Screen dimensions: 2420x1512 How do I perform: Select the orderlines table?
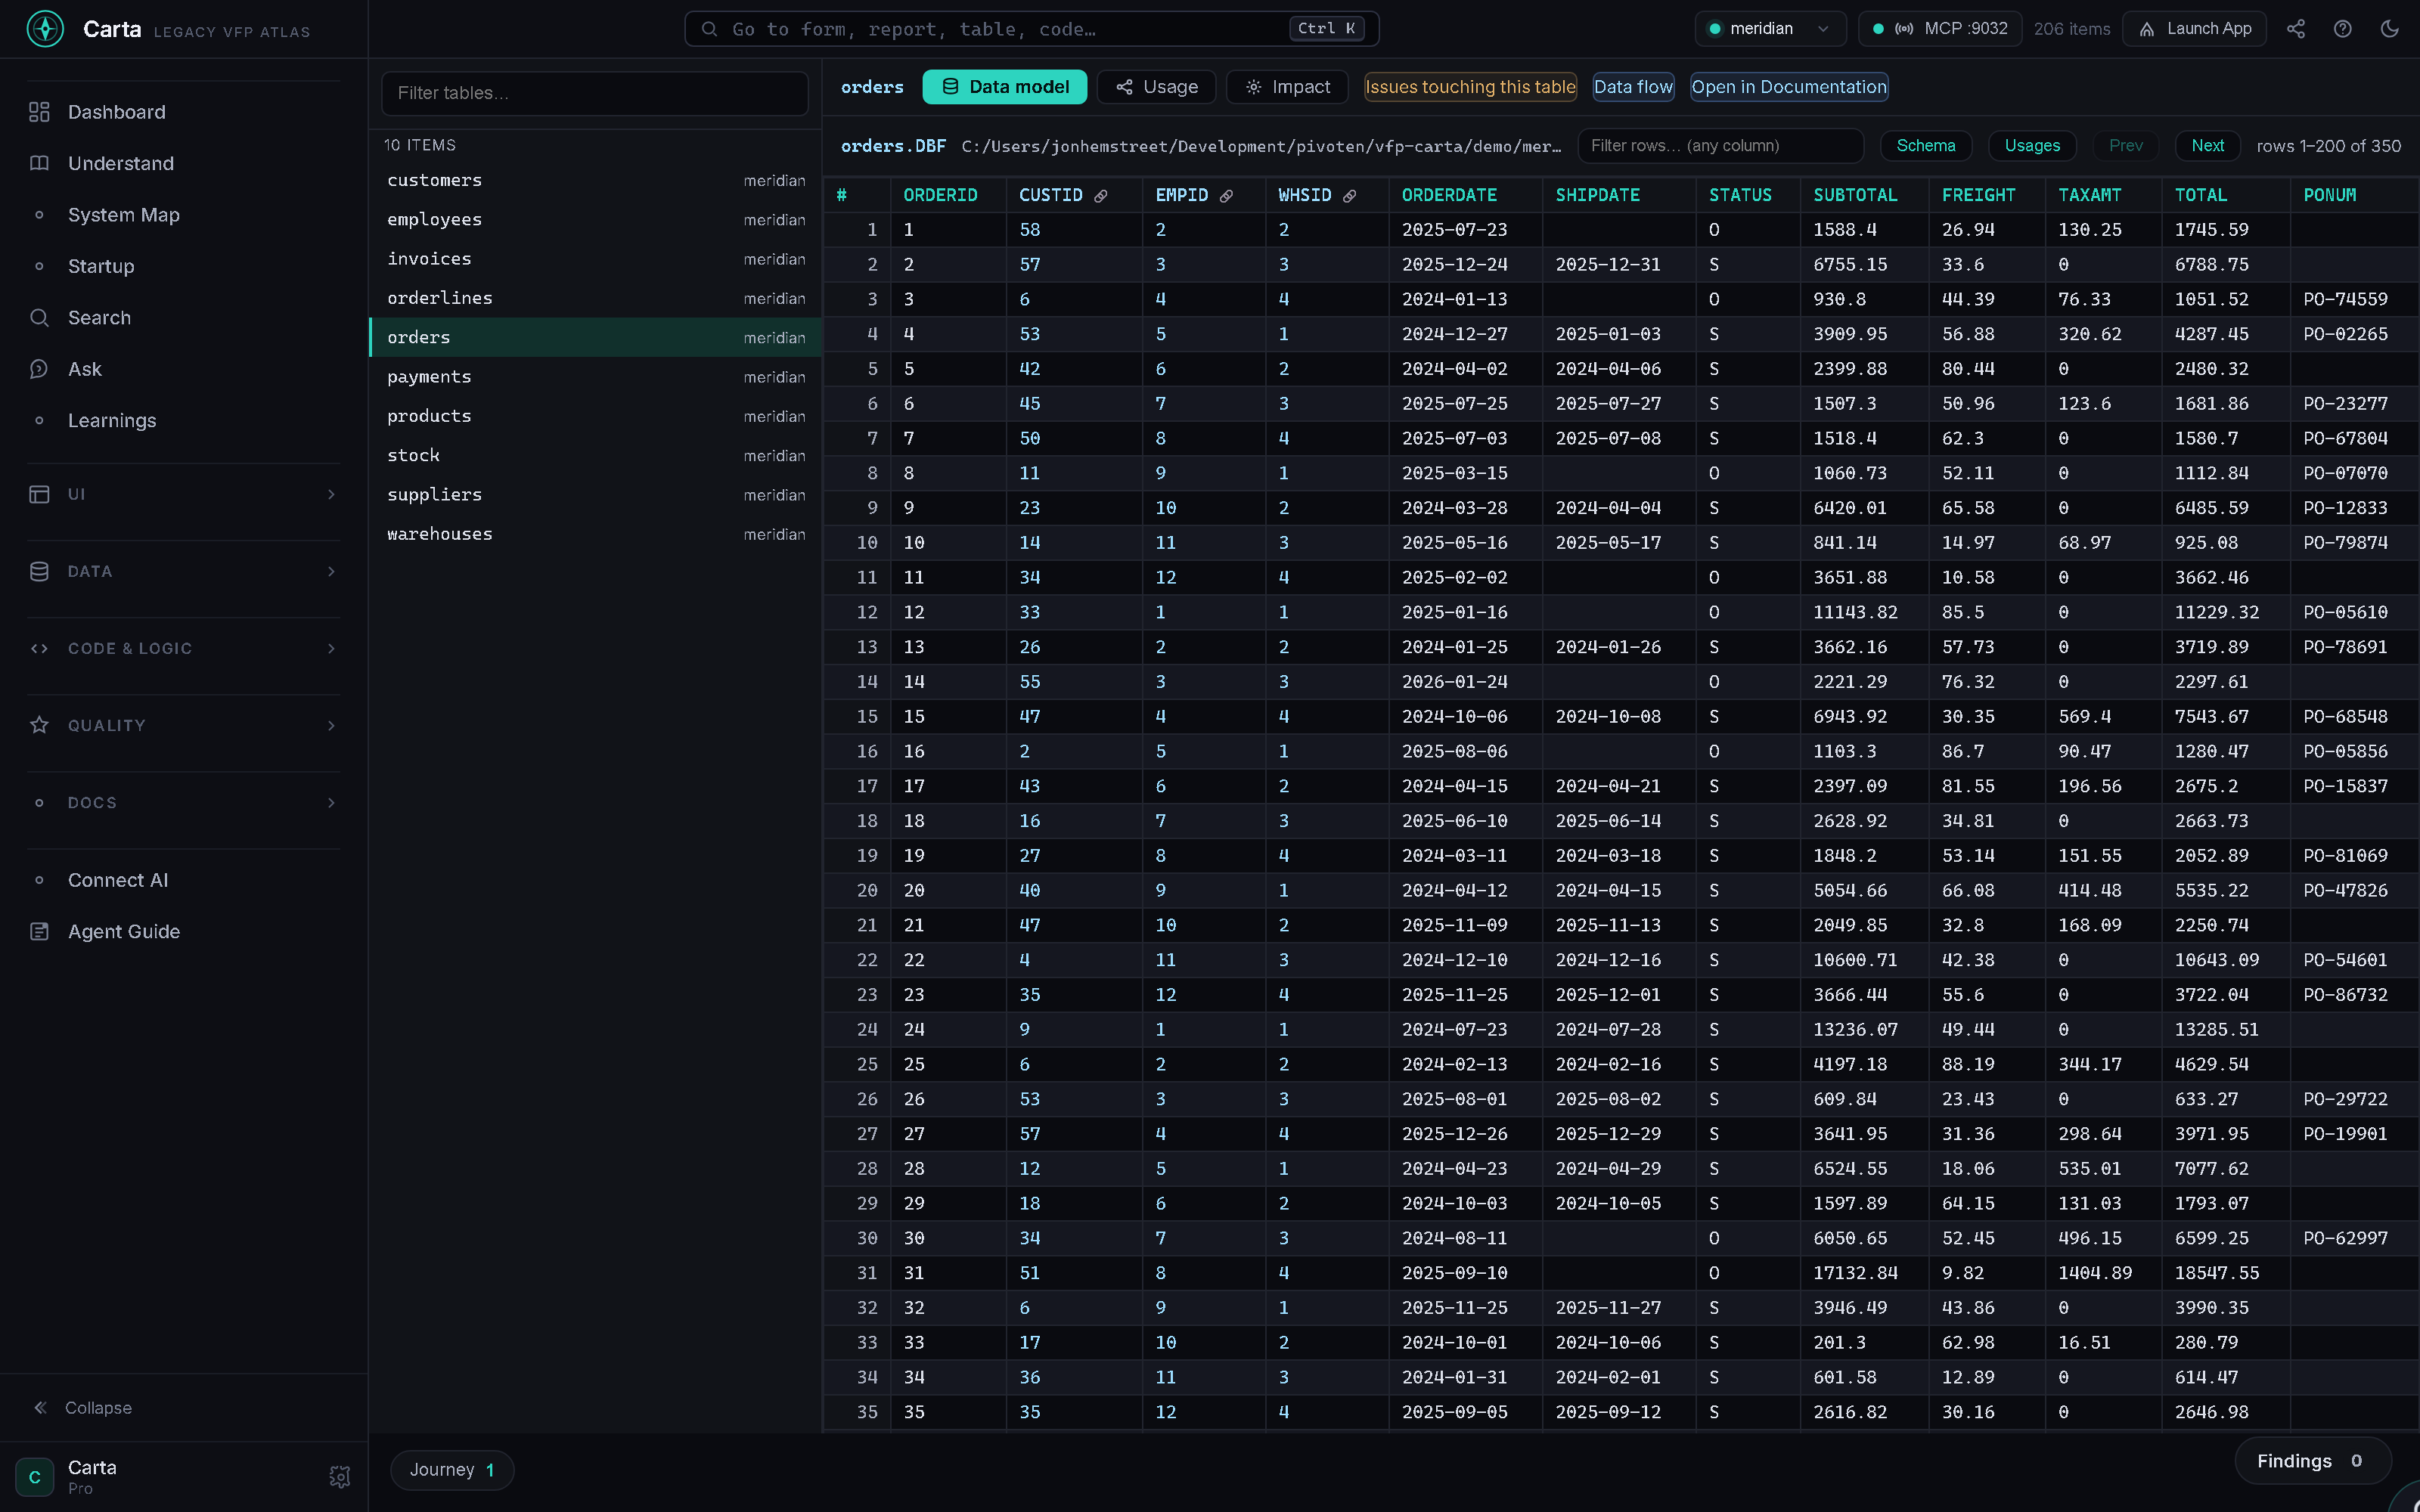tap(595, 298)
